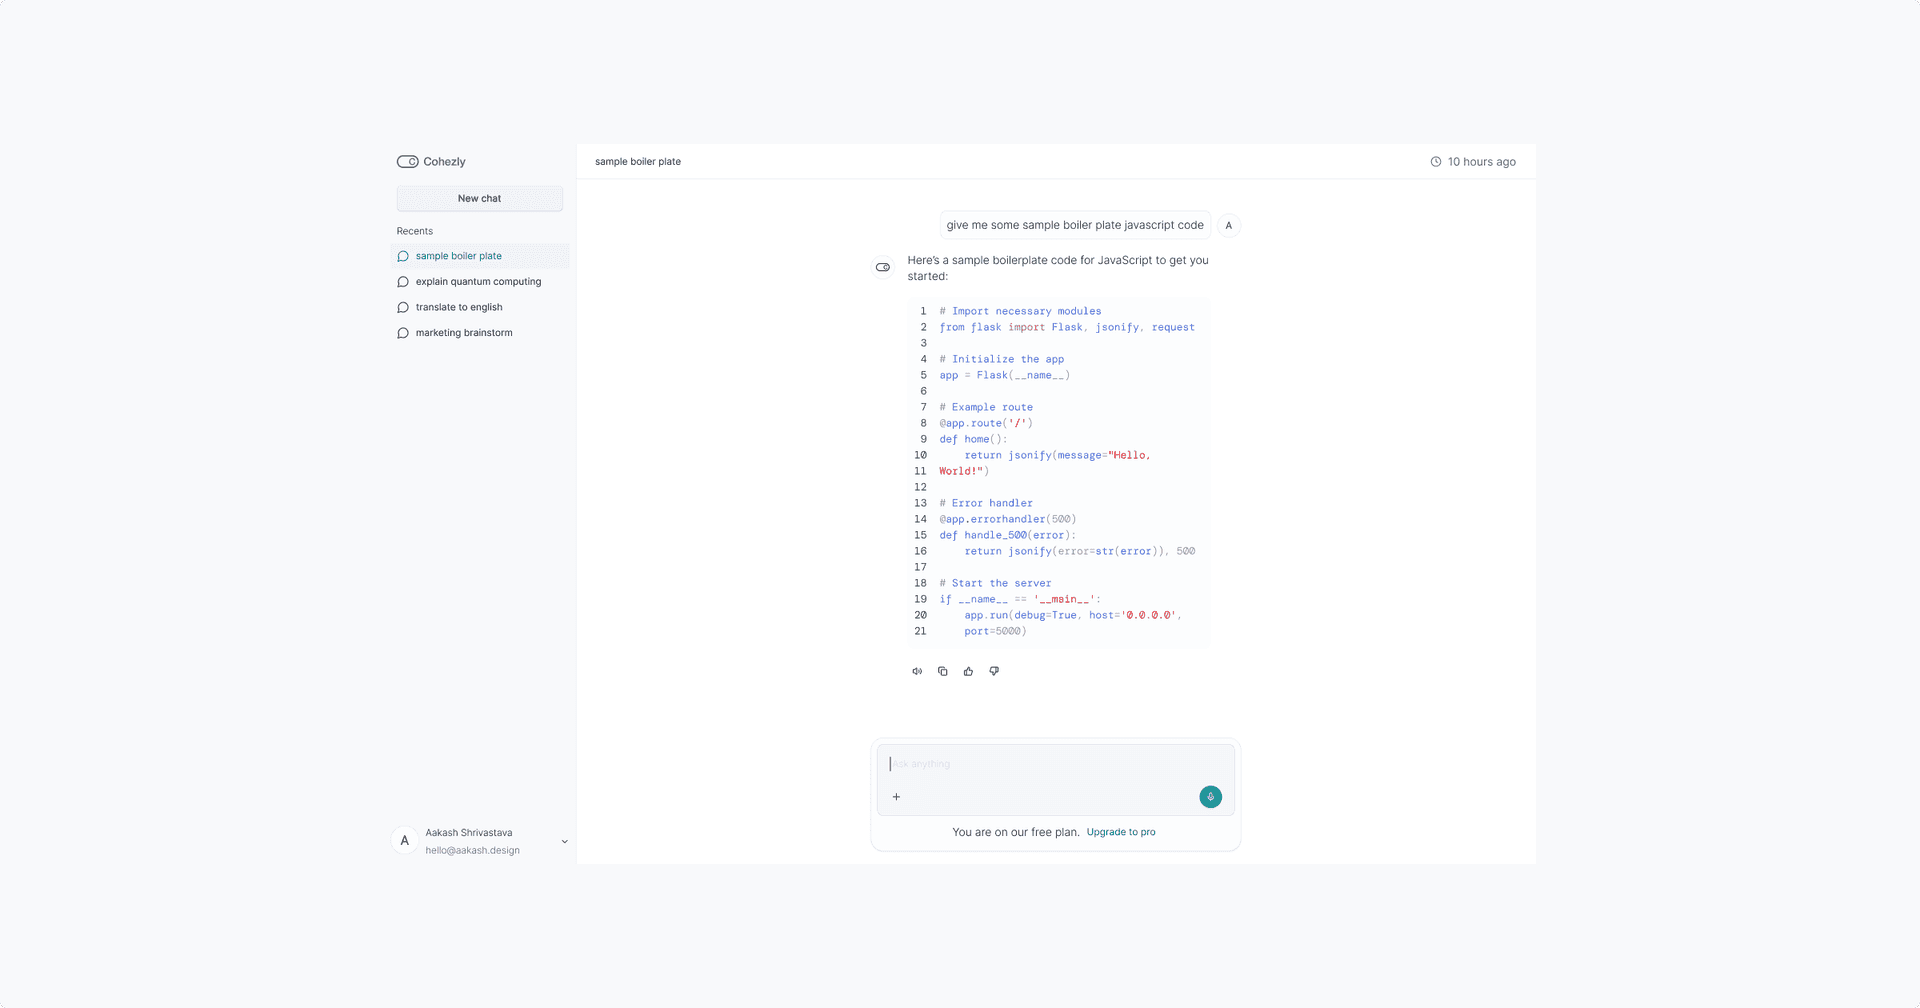Click chat bubble icon beside sample boiler plate
The image size is (1920, 1008).
point(403,256)
